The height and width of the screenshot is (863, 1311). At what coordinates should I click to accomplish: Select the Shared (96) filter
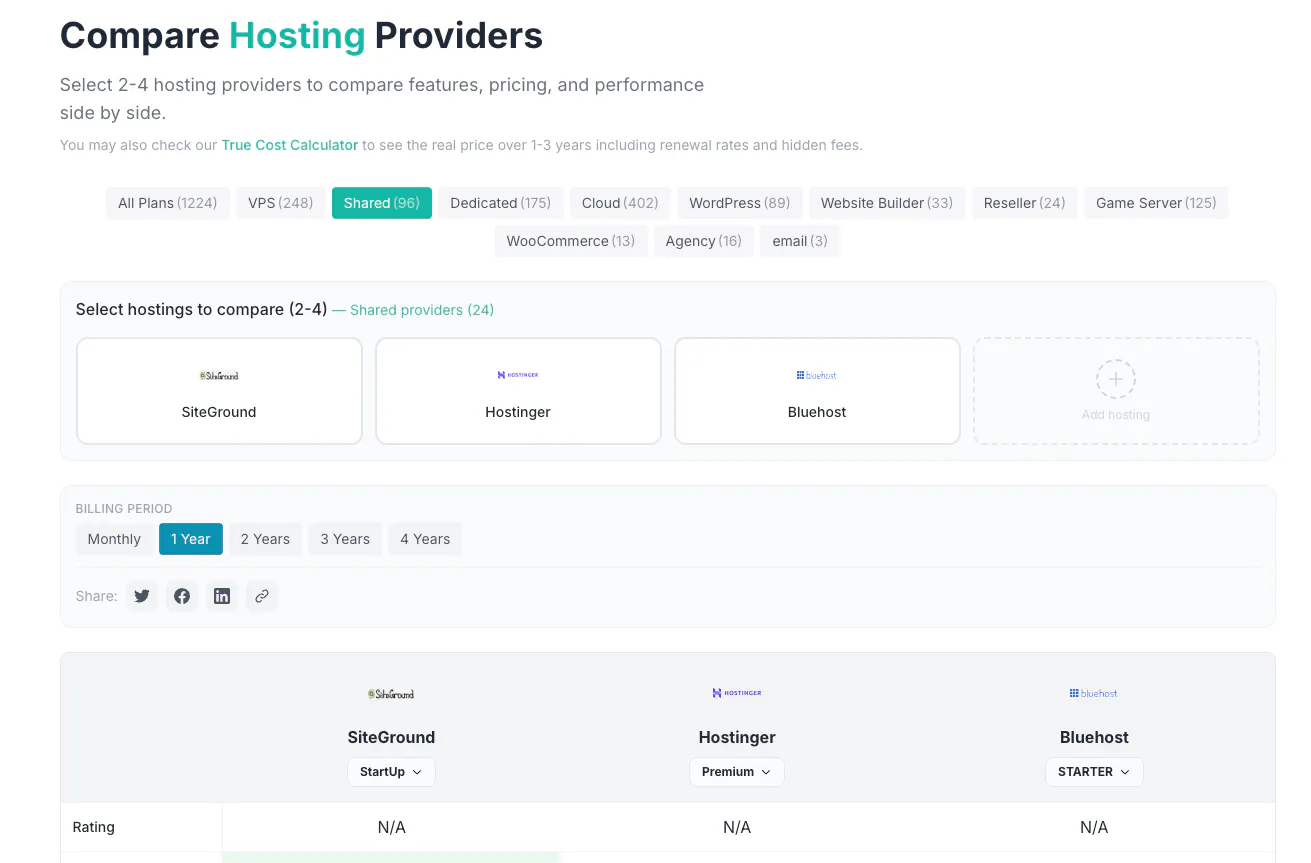382,203
